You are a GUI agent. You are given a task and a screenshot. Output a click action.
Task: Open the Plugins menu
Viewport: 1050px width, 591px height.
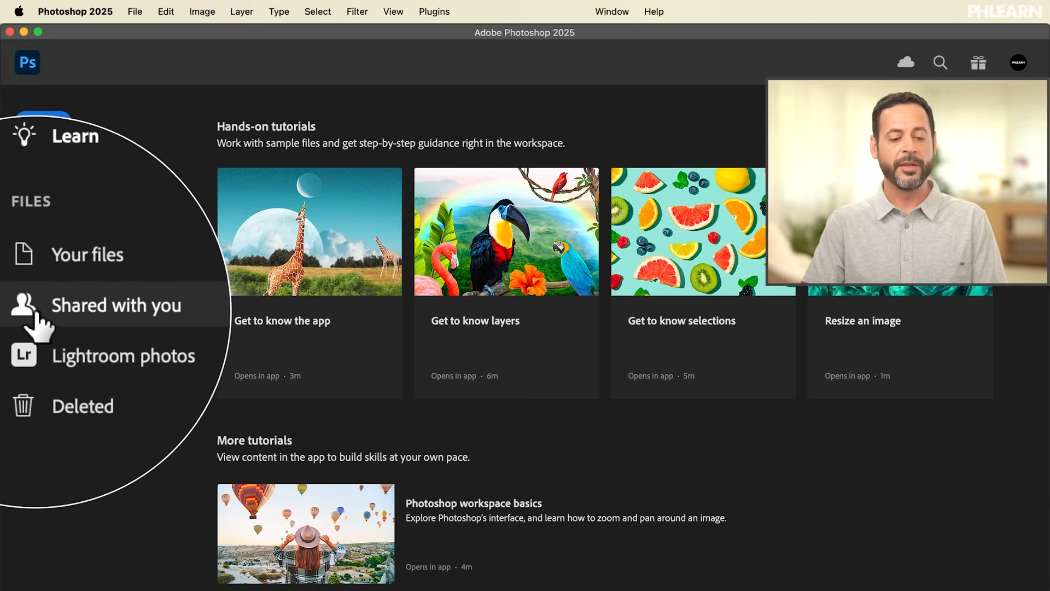(434, 11)
